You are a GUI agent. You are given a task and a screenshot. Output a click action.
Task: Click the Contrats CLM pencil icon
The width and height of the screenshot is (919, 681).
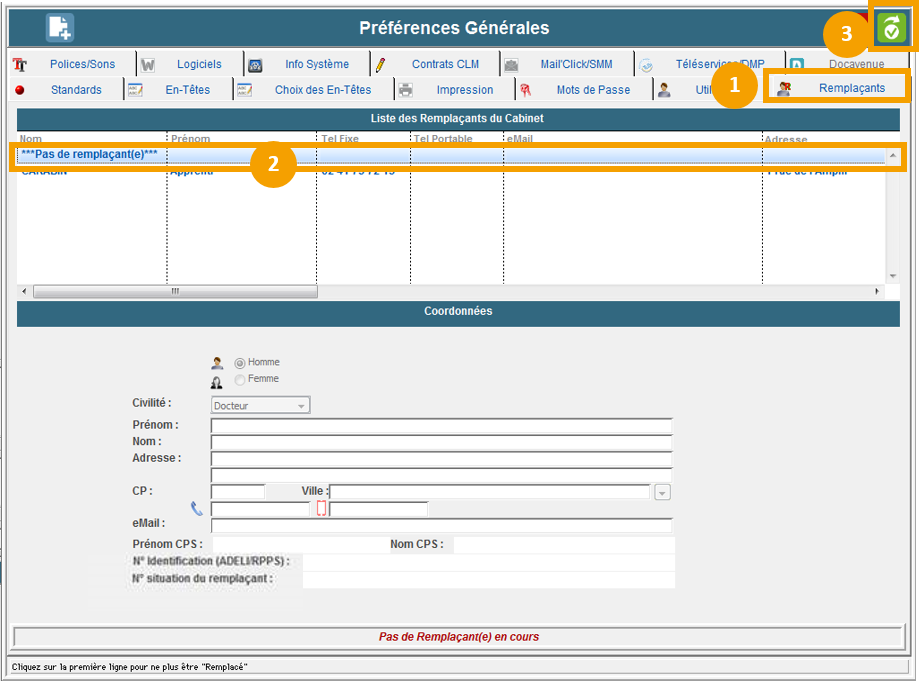coord(380,65)
